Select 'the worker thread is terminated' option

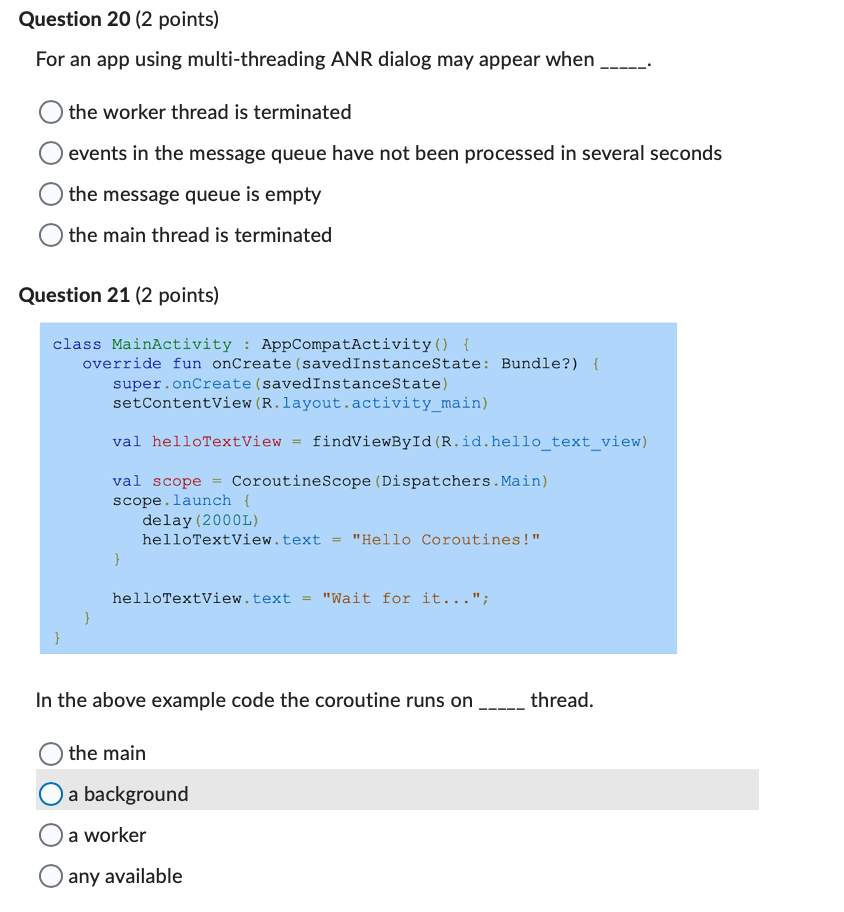(50, 112)
